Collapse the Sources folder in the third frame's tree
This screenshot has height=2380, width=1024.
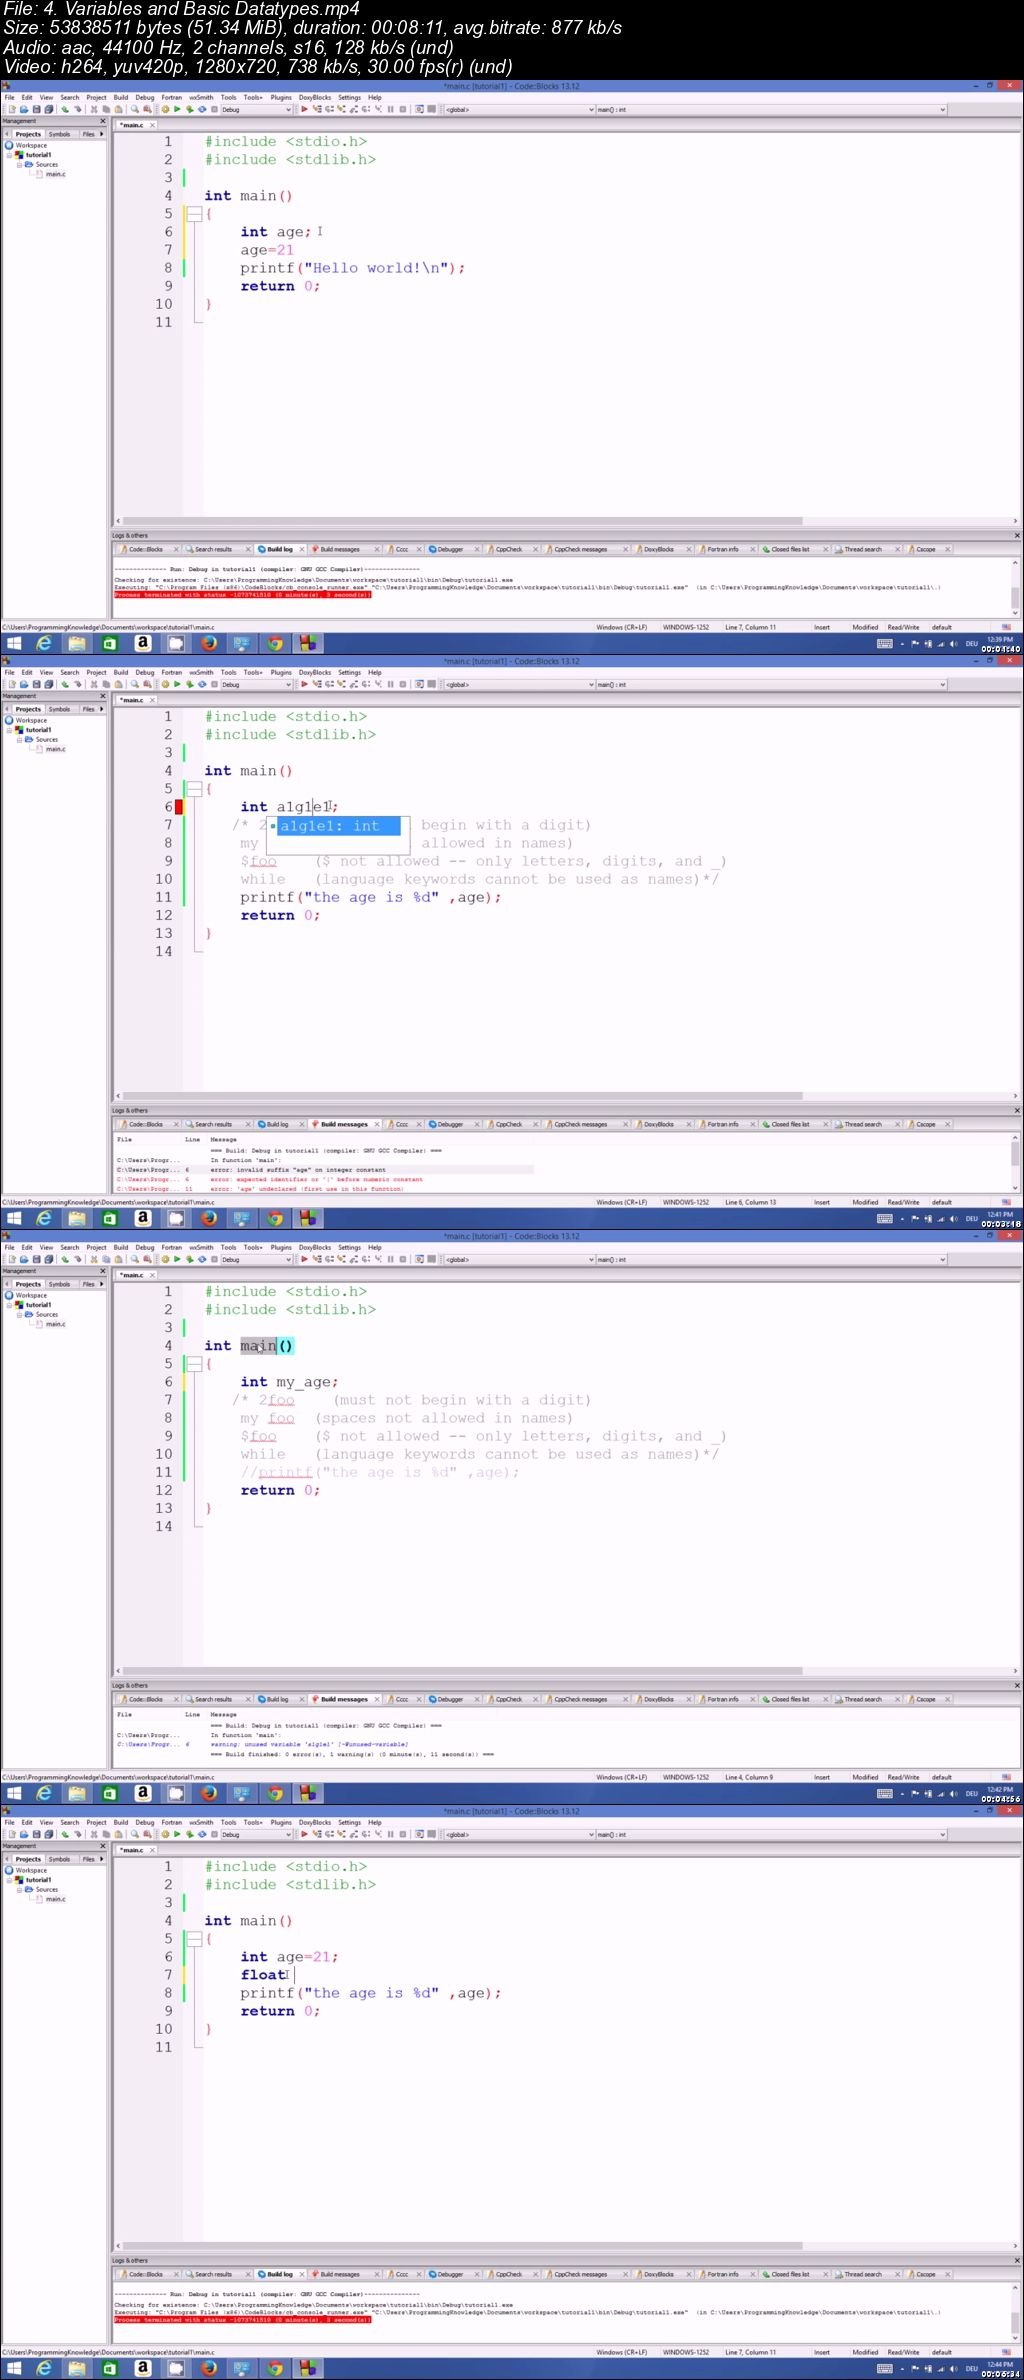pyautogui.click(x=19, y=1314)
